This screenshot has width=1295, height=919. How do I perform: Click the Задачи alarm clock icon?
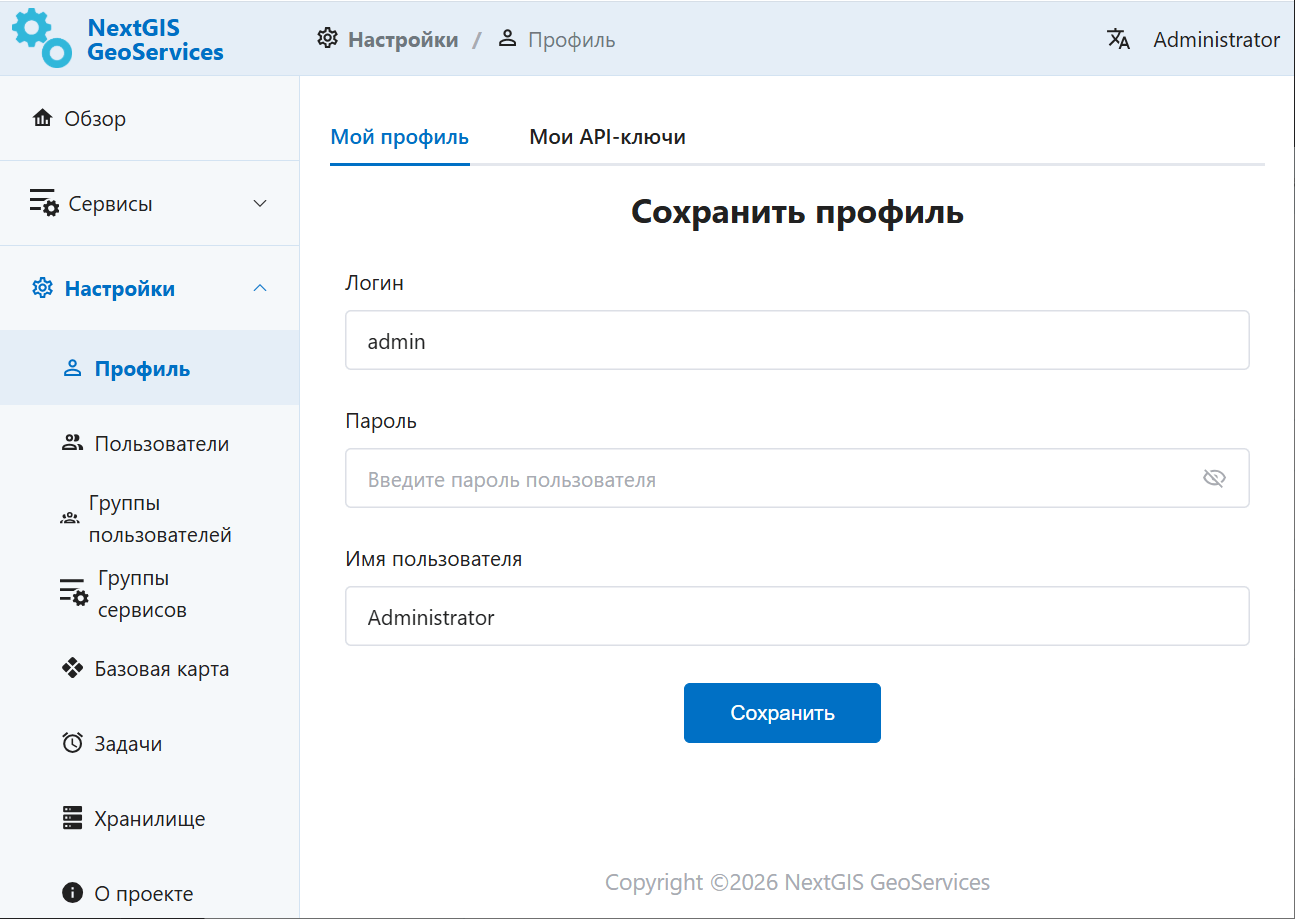pyautogui.click(x=72, y=743)
